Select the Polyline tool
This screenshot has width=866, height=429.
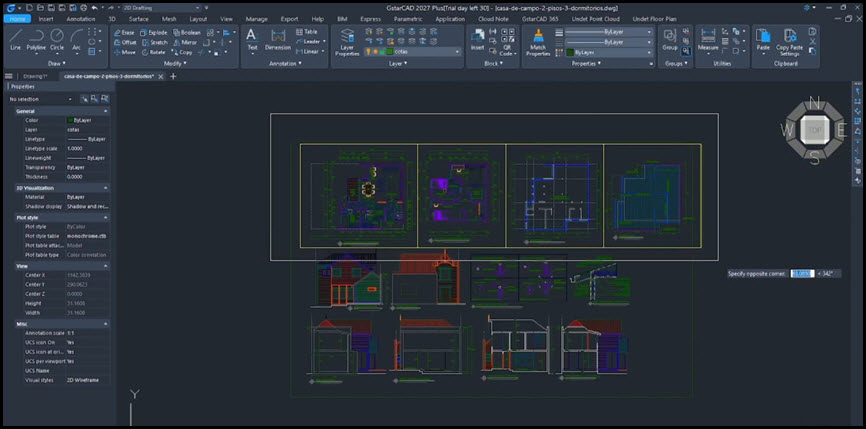point(36,40)
